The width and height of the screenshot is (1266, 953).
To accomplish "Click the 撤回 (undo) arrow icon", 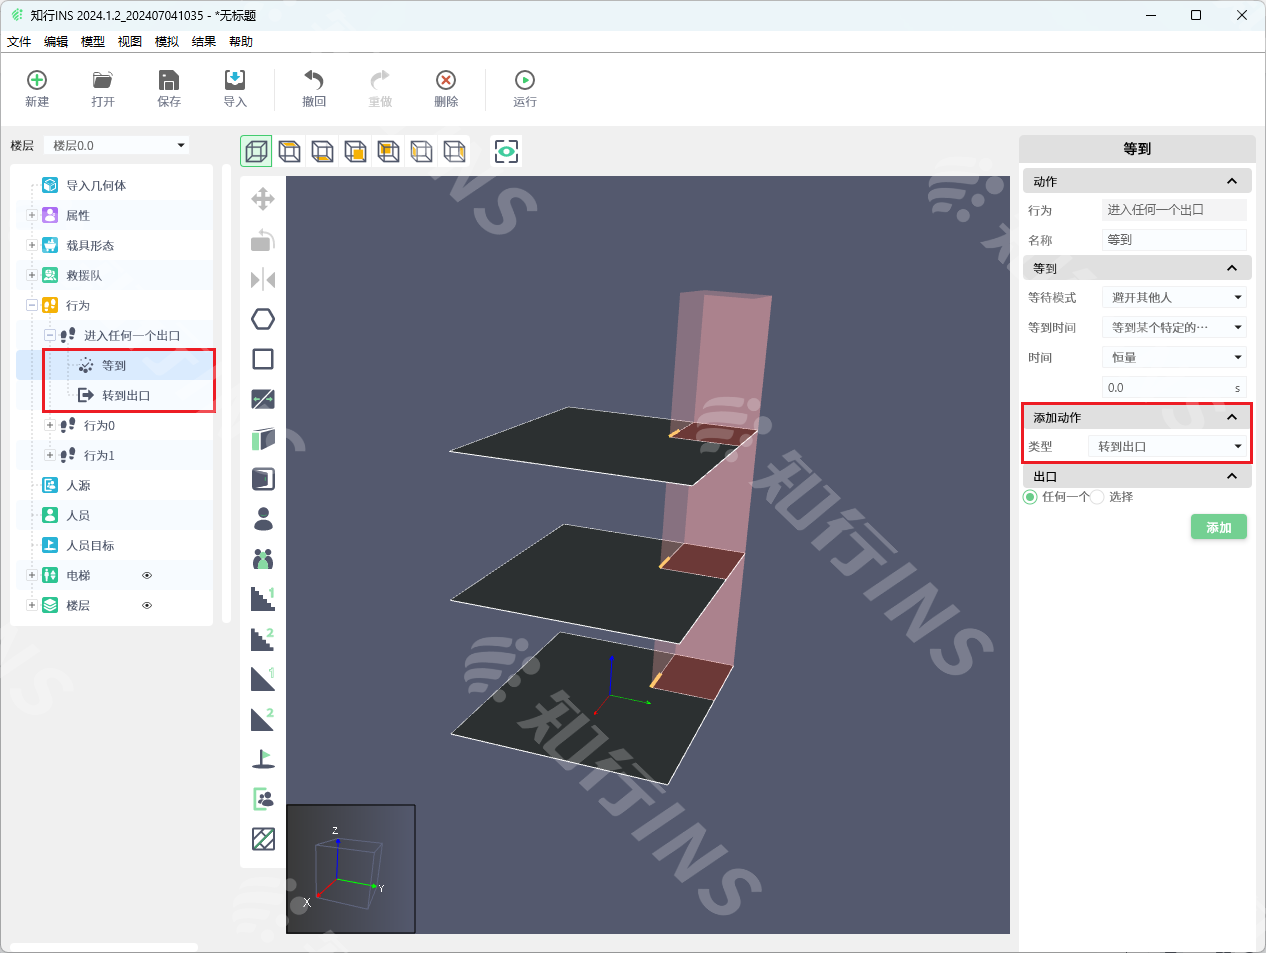I will tap(314, 80).
